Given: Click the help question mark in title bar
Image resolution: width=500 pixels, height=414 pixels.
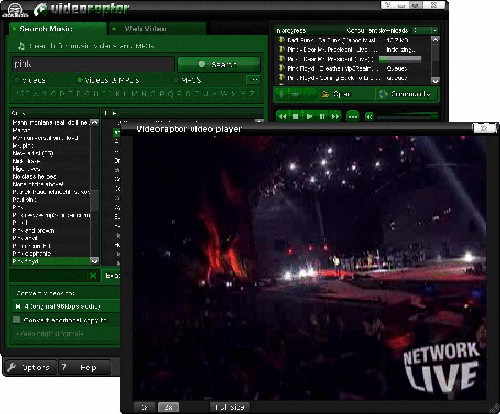Looking at the screenshot, I should coord(387,5).
